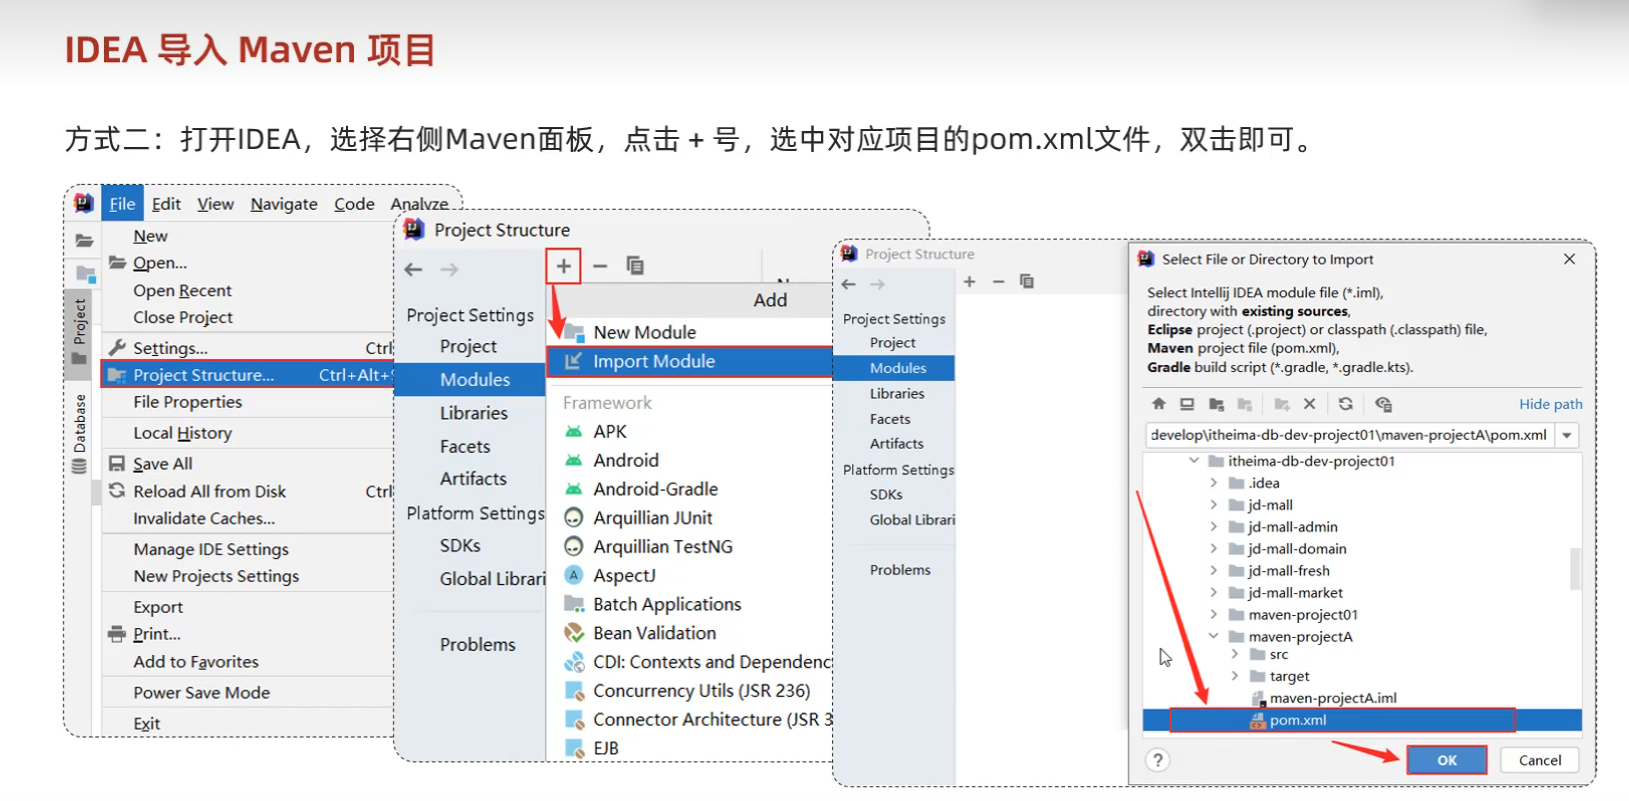The width and height of the screenshot is (1629, 801).
Task: Open the Navigate menu
Action: [284, 204]
